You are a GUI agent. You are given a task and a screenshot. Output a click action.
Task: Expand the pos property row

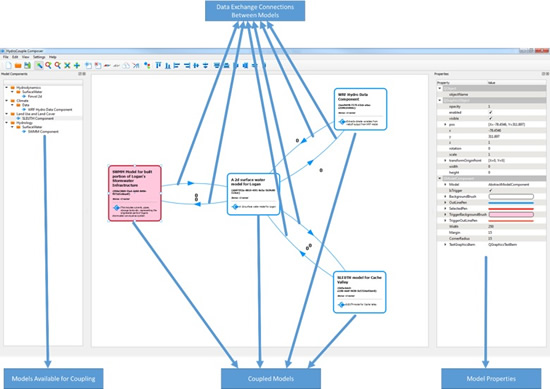tap(445, 124)
